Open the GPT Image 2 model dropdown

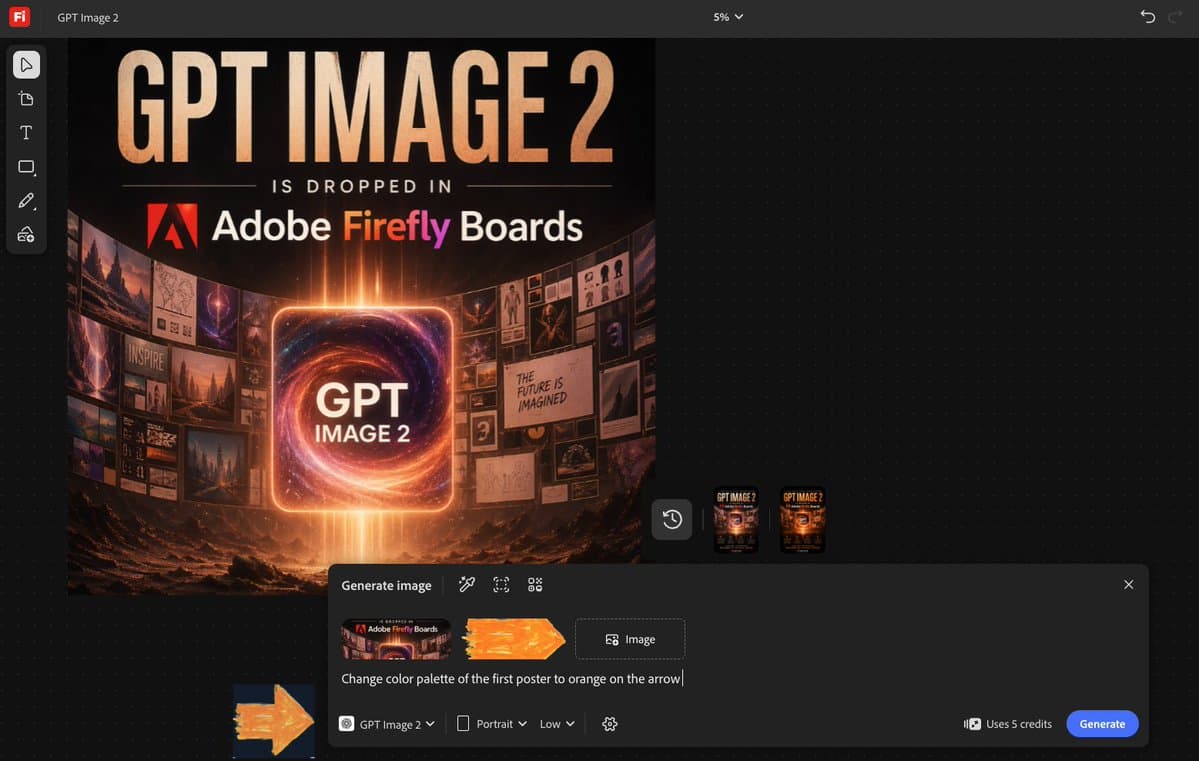point(386,723)
